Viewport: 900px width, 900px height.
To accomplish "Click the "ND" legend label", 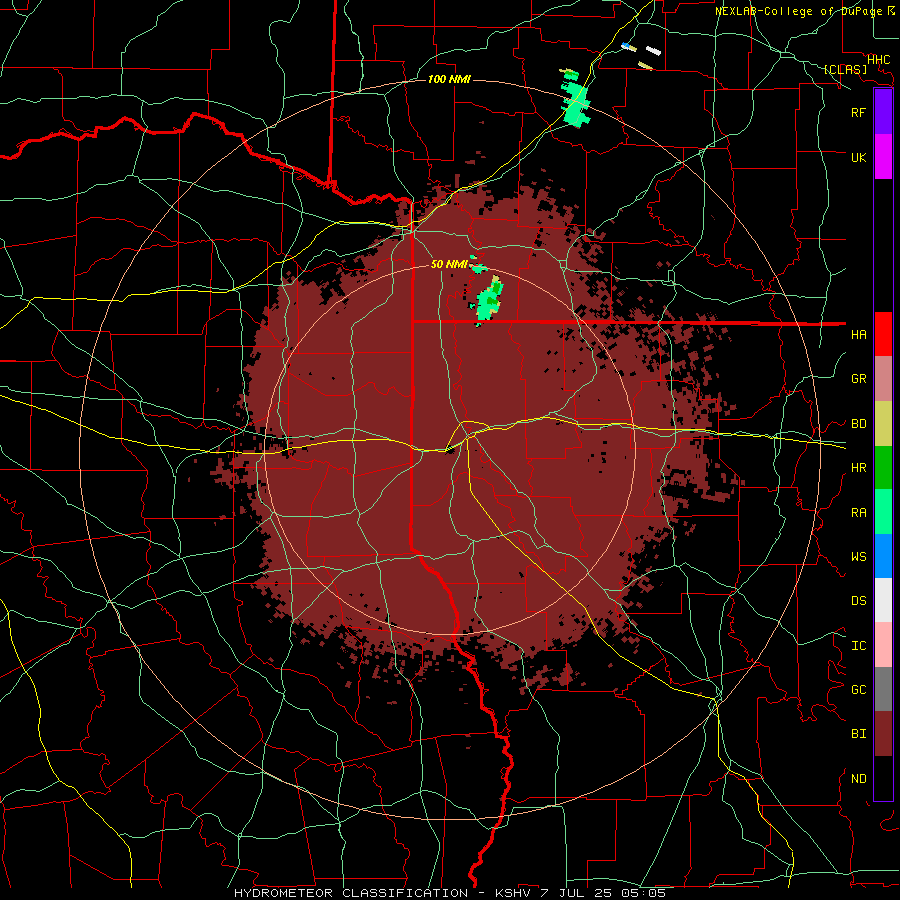I will point(858,779).
